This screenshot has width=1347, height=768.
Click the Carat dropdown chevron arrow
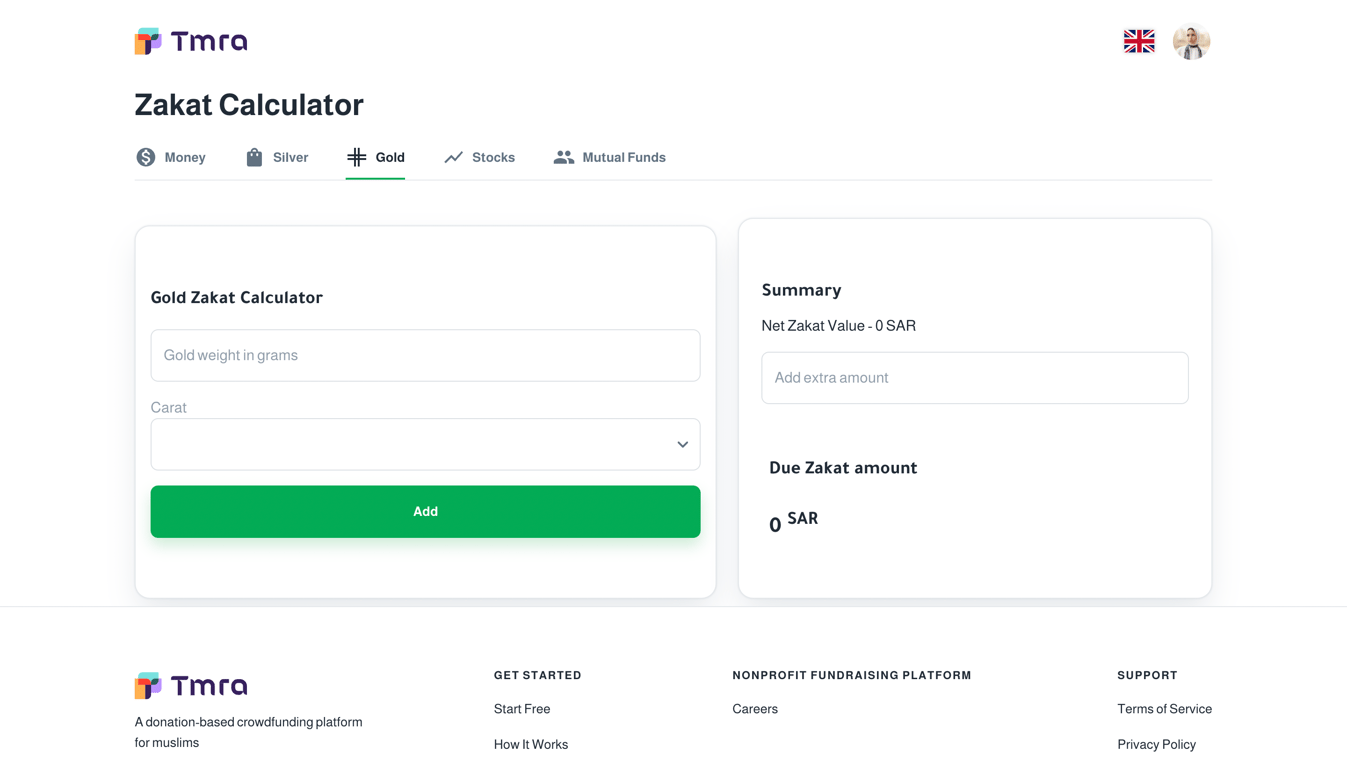click(682, 444)
